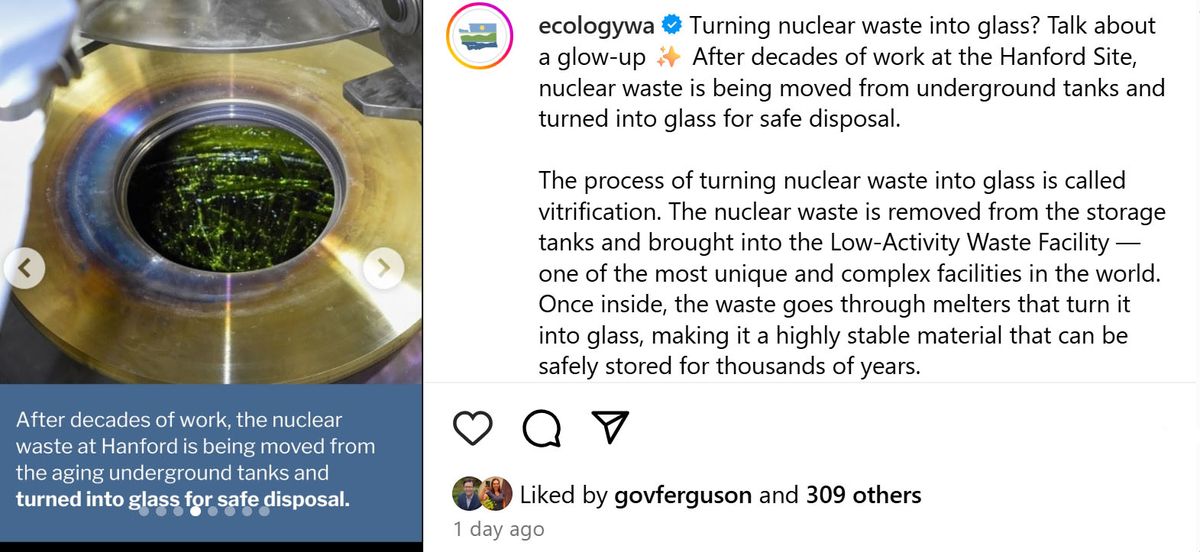Like the post with the heart icon
Viewport: 1200px width, 552px height.
pos(474,428)
